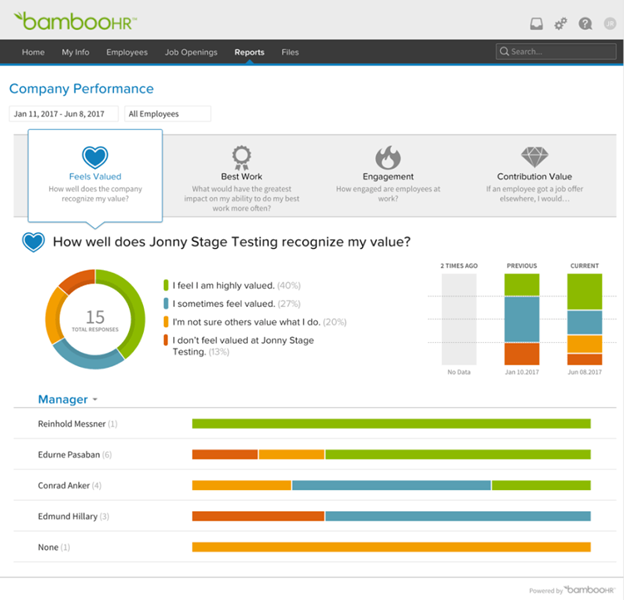
Task: Open the user profile avatar
Action: tap(610, 24)
